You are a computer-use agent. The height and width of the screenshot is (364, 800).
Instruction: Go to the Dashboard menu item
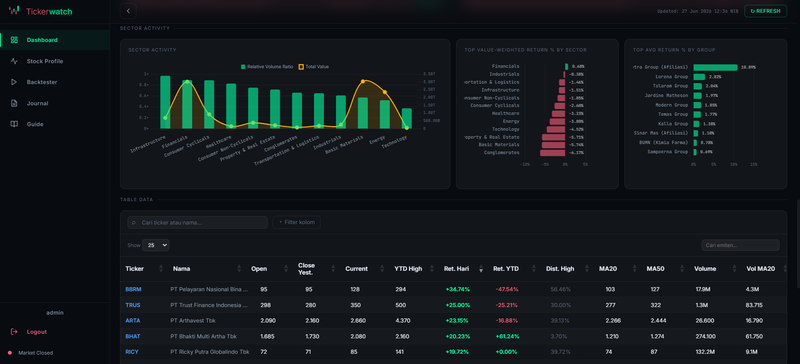pyautogui.click(x=55, y=40)
